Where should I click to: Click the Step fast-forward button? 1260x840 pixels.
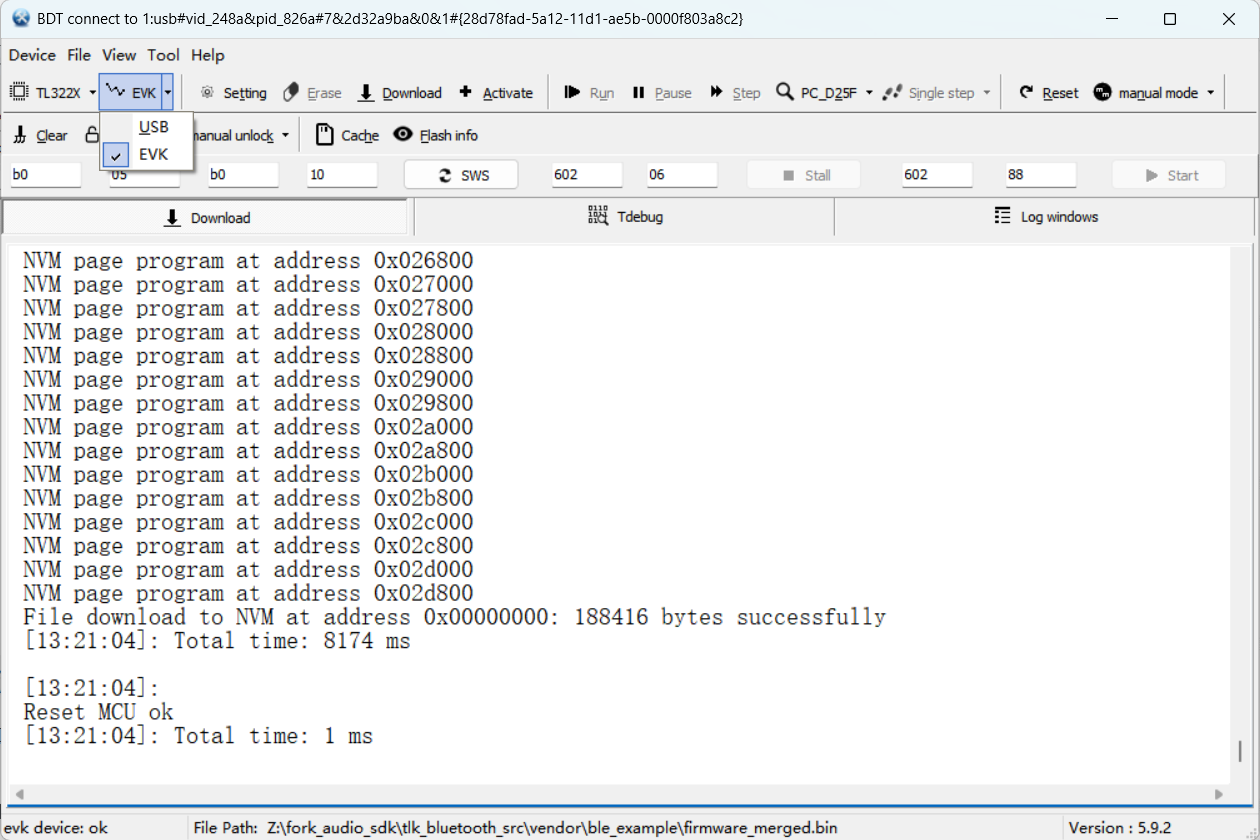point(735,93)
